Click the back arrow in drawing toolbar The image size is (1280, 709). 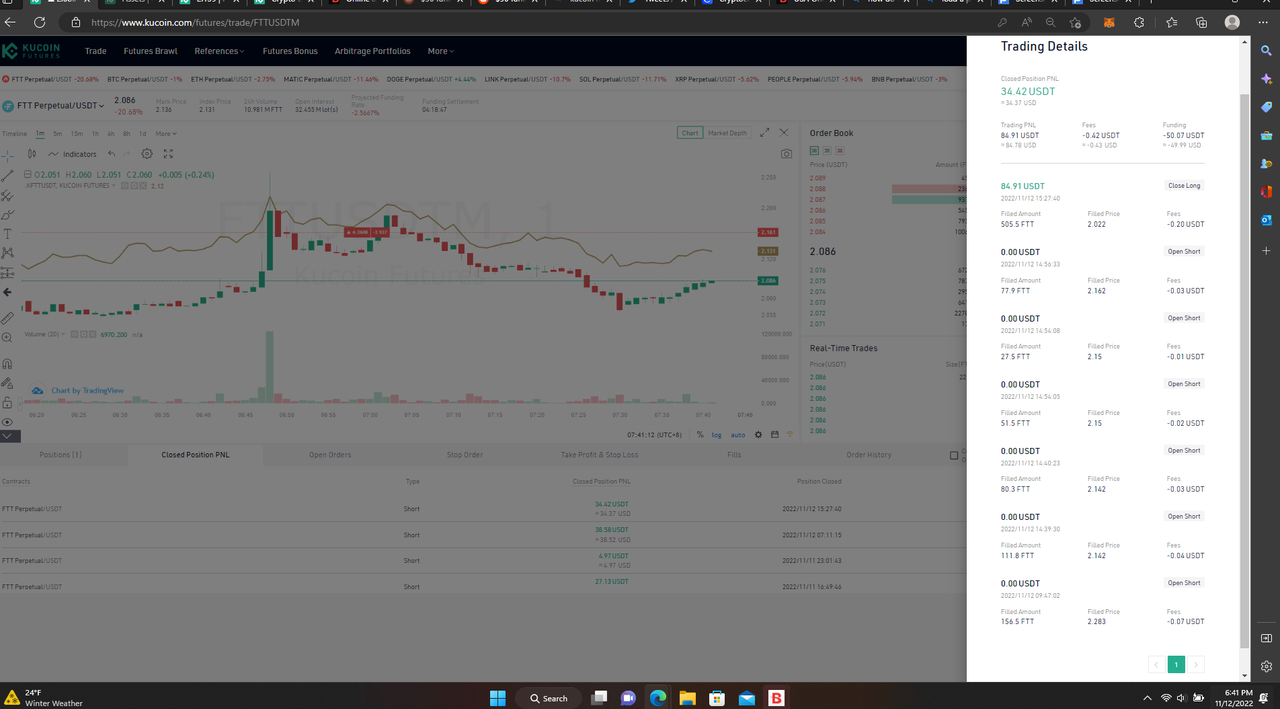8,292
